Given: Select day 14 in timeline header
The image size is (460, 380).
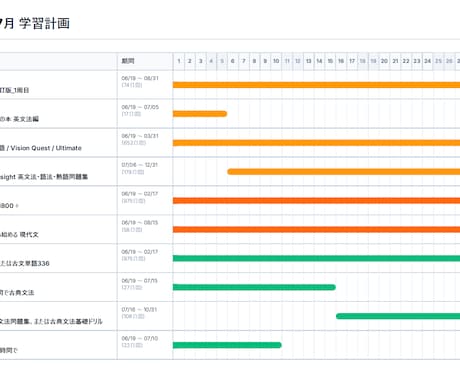Looking at the screenshot, I should (x=319, y=61).
